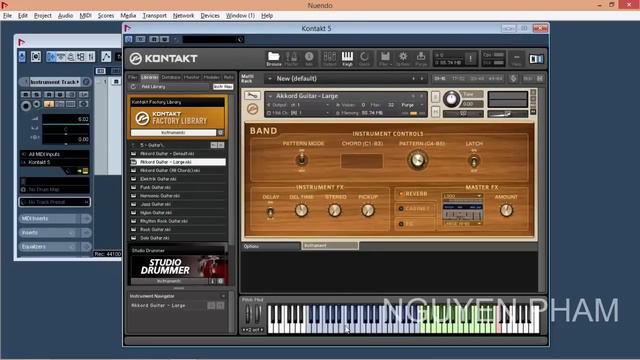Open the MIDI menu
Image resolution: width=640 pixels, height=360 pixels.
(x=85, y=16)
